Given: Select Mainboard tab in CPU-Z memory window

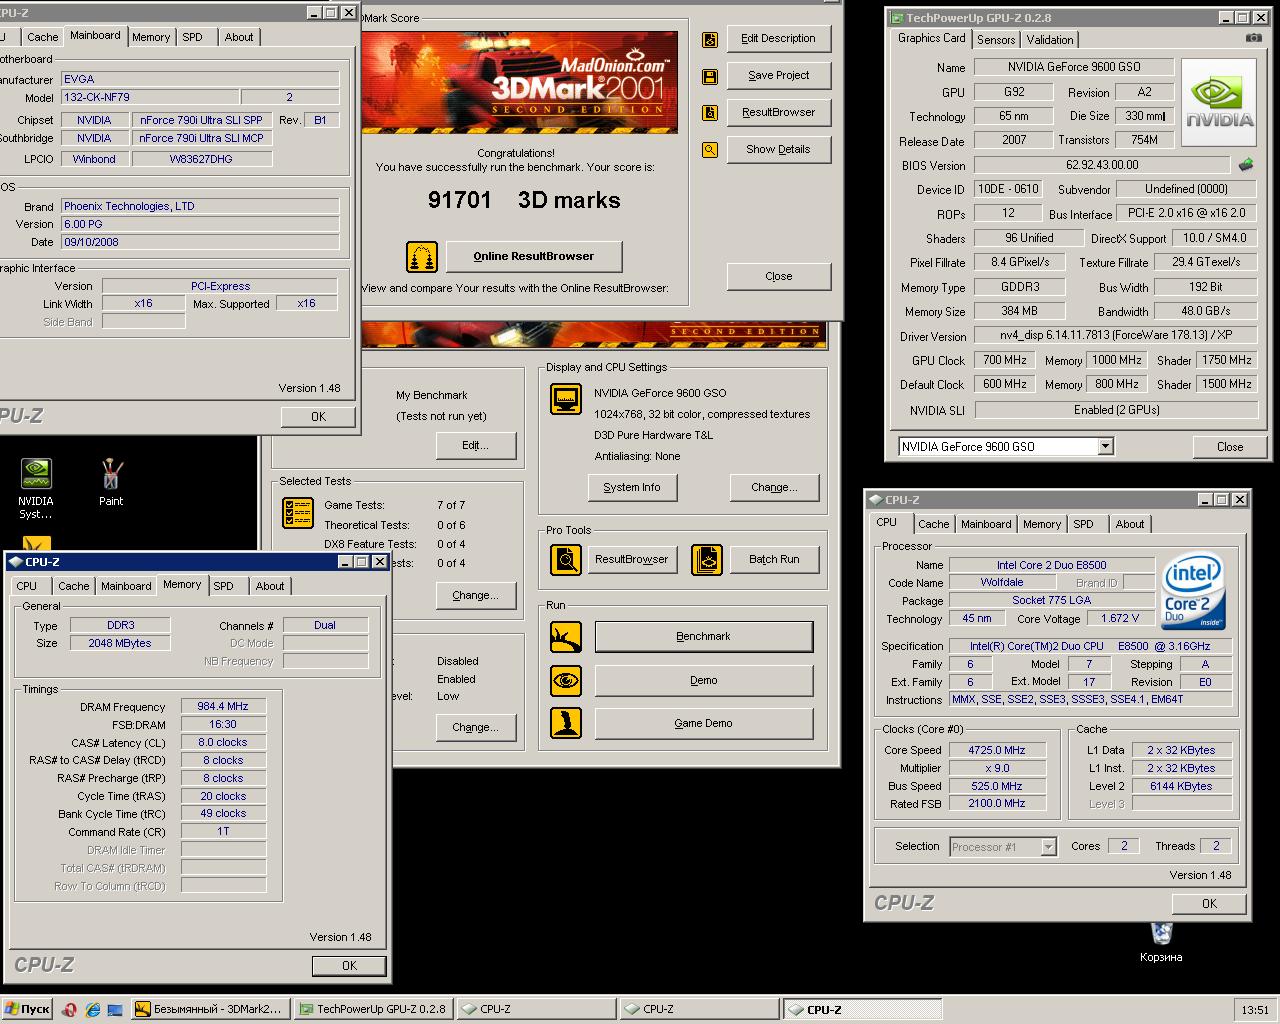Looking at the screenshot, I should tap(127, 586).
